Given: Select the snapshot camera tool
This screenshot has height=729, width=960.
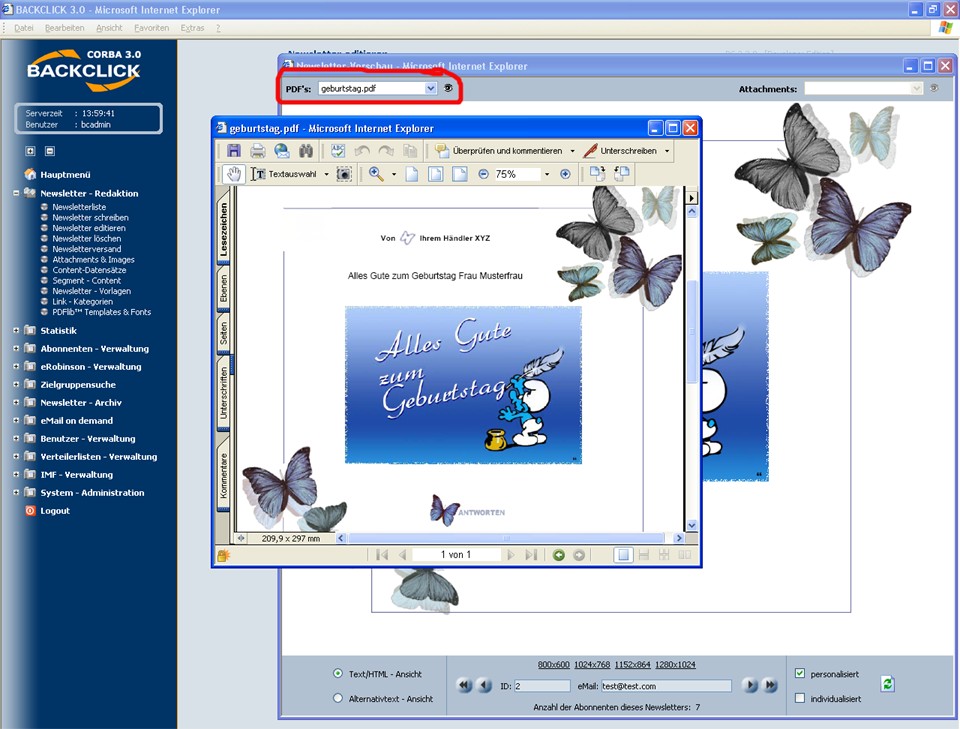Looking at the screenshot, I should pos(344,174).
